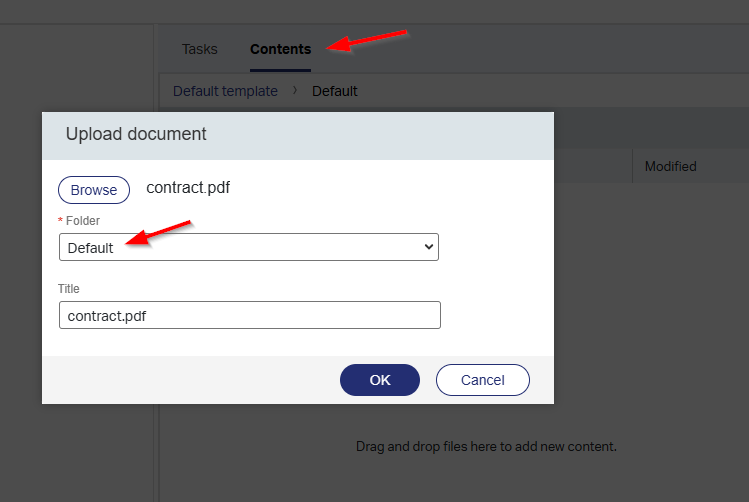
Task: Switch to the Tasks tab
Action: [x=199, y=49]
